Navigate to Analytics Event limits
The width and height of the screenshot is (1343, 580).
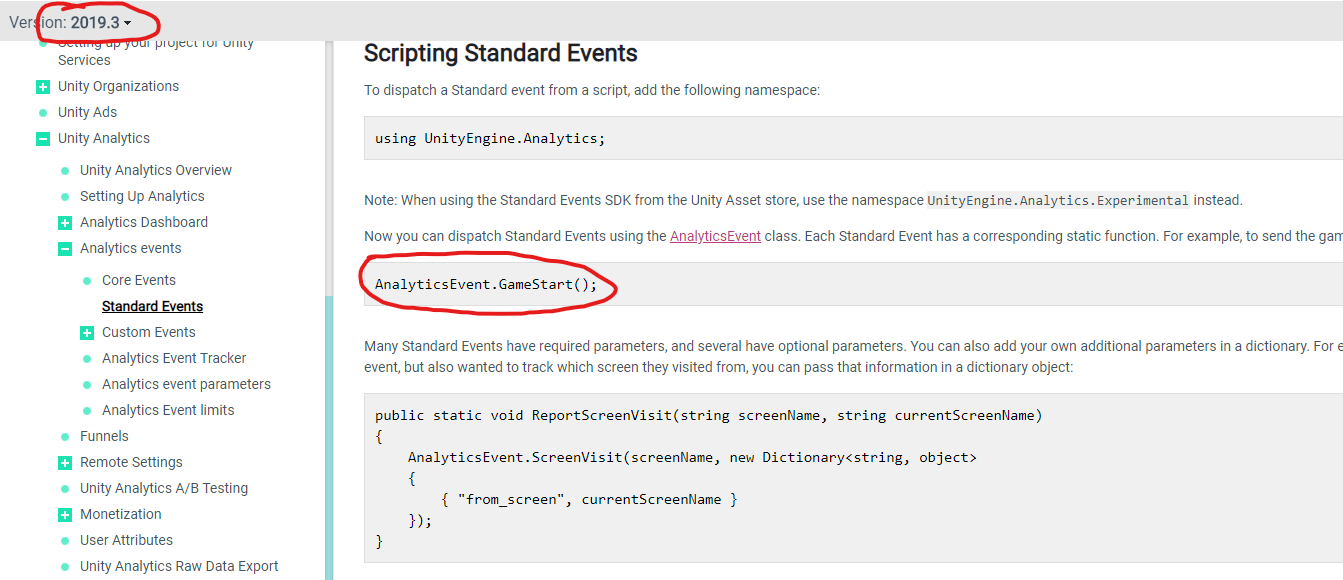pyautogui.click(x=168, y=410)
